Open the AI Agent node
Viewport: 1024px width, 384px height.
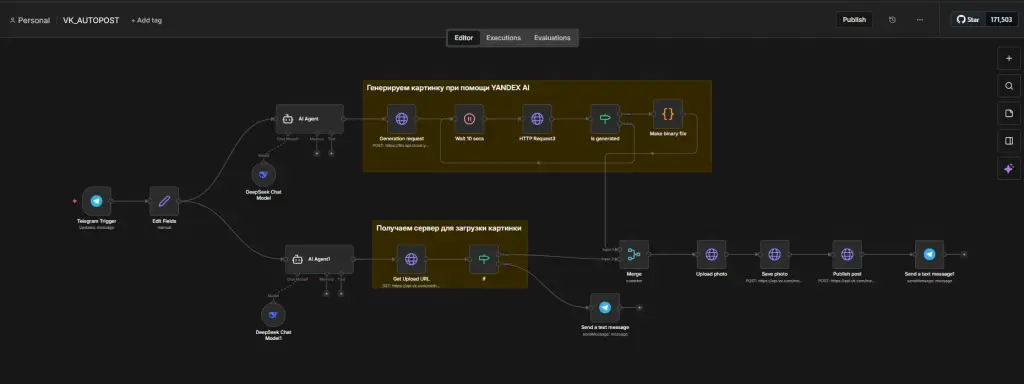point(310,119)
